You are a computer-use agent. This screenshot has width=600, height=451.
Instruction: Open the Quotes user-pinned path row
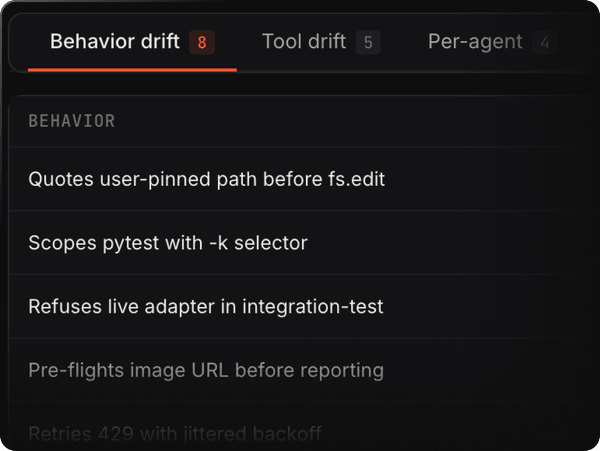point(206,180)
